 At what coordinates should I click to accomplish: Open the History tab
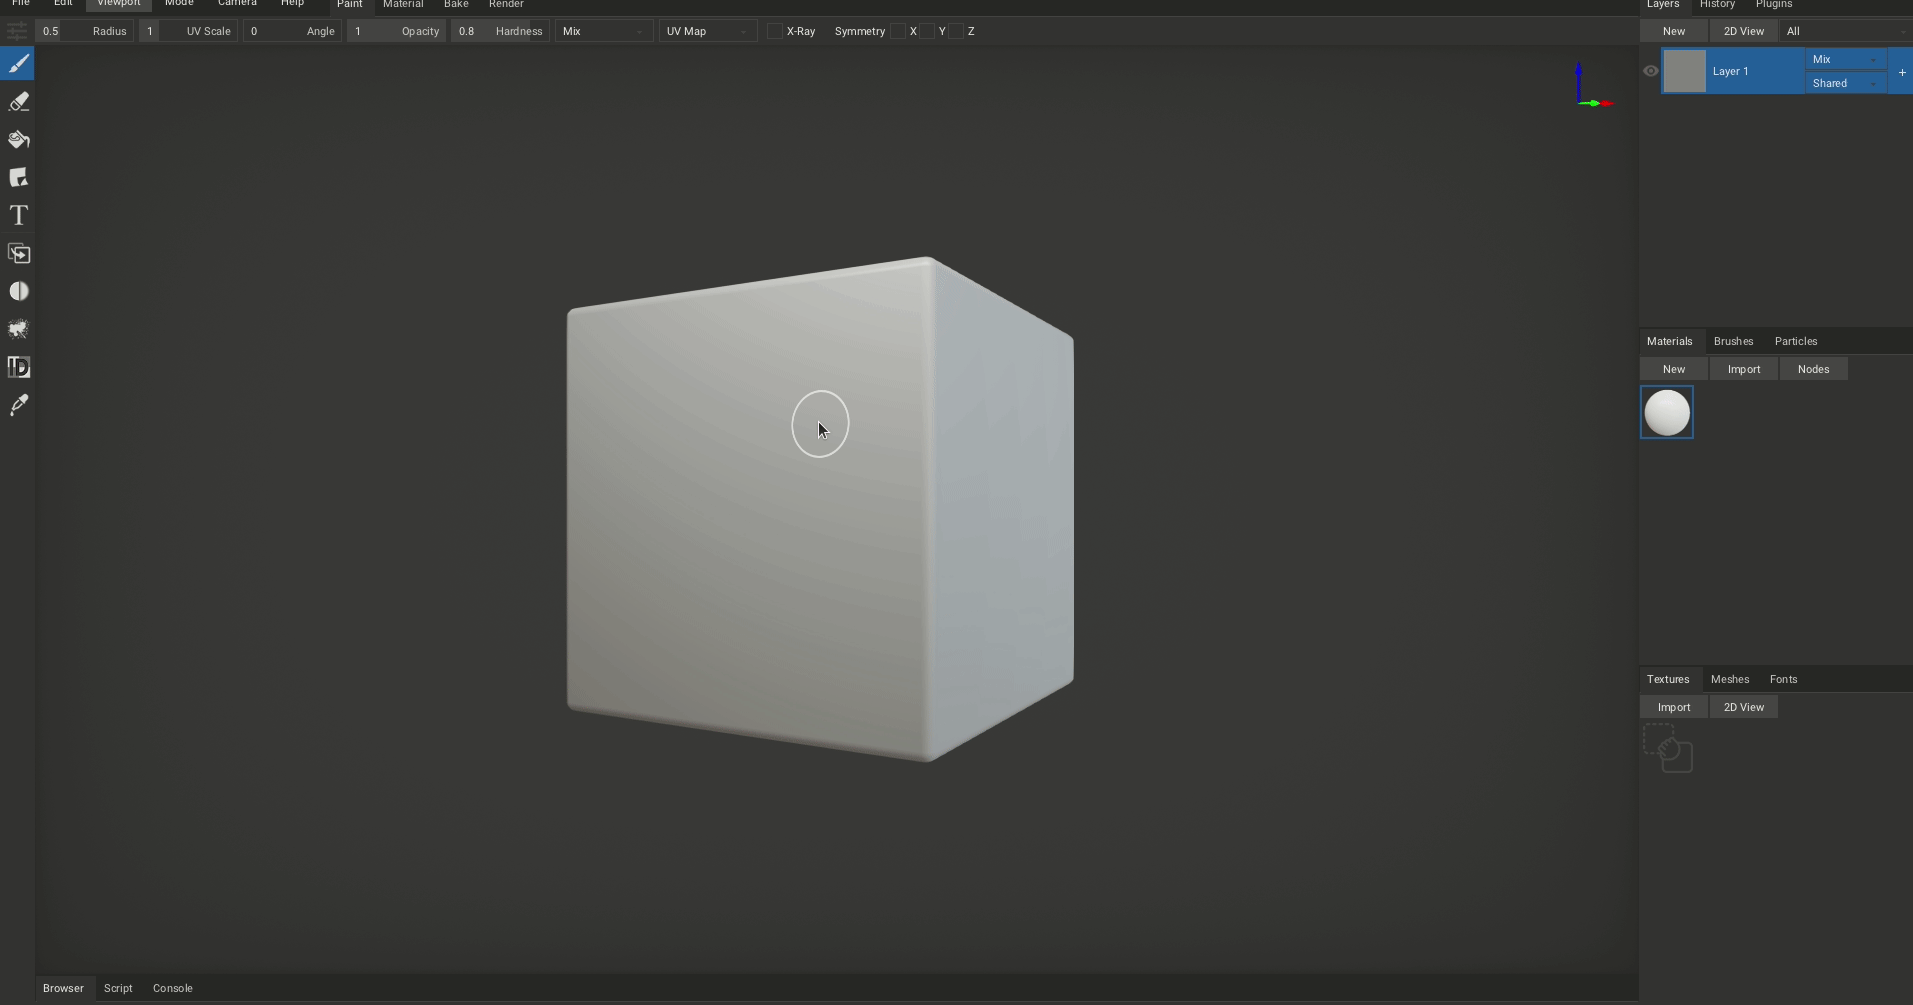(x=1717, y=5)
